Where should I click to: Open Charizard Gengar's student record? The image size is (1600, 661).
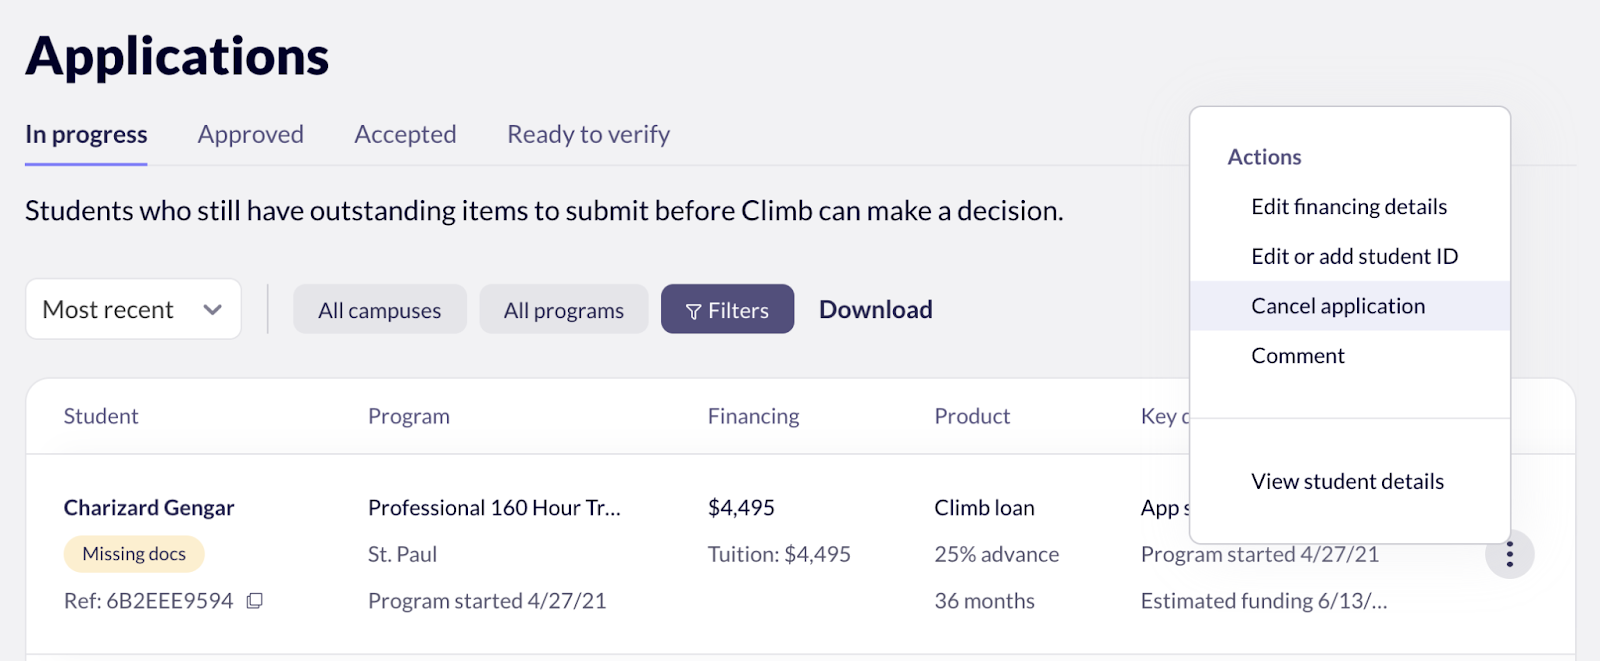pyautogui.click(x=149, y=508)
